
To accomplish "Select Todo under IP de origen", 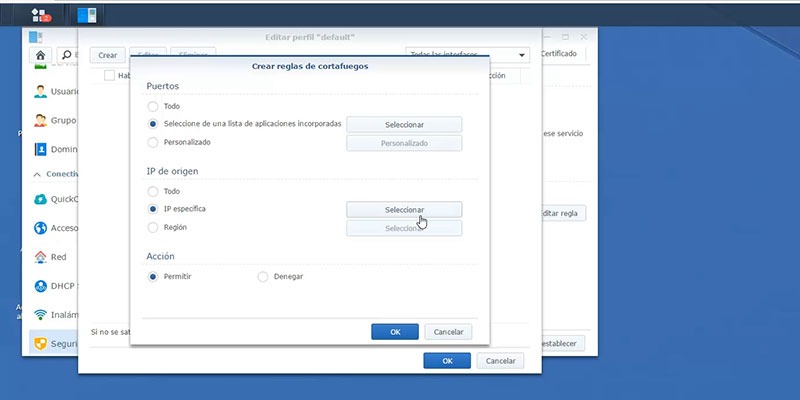I will 153,191.
